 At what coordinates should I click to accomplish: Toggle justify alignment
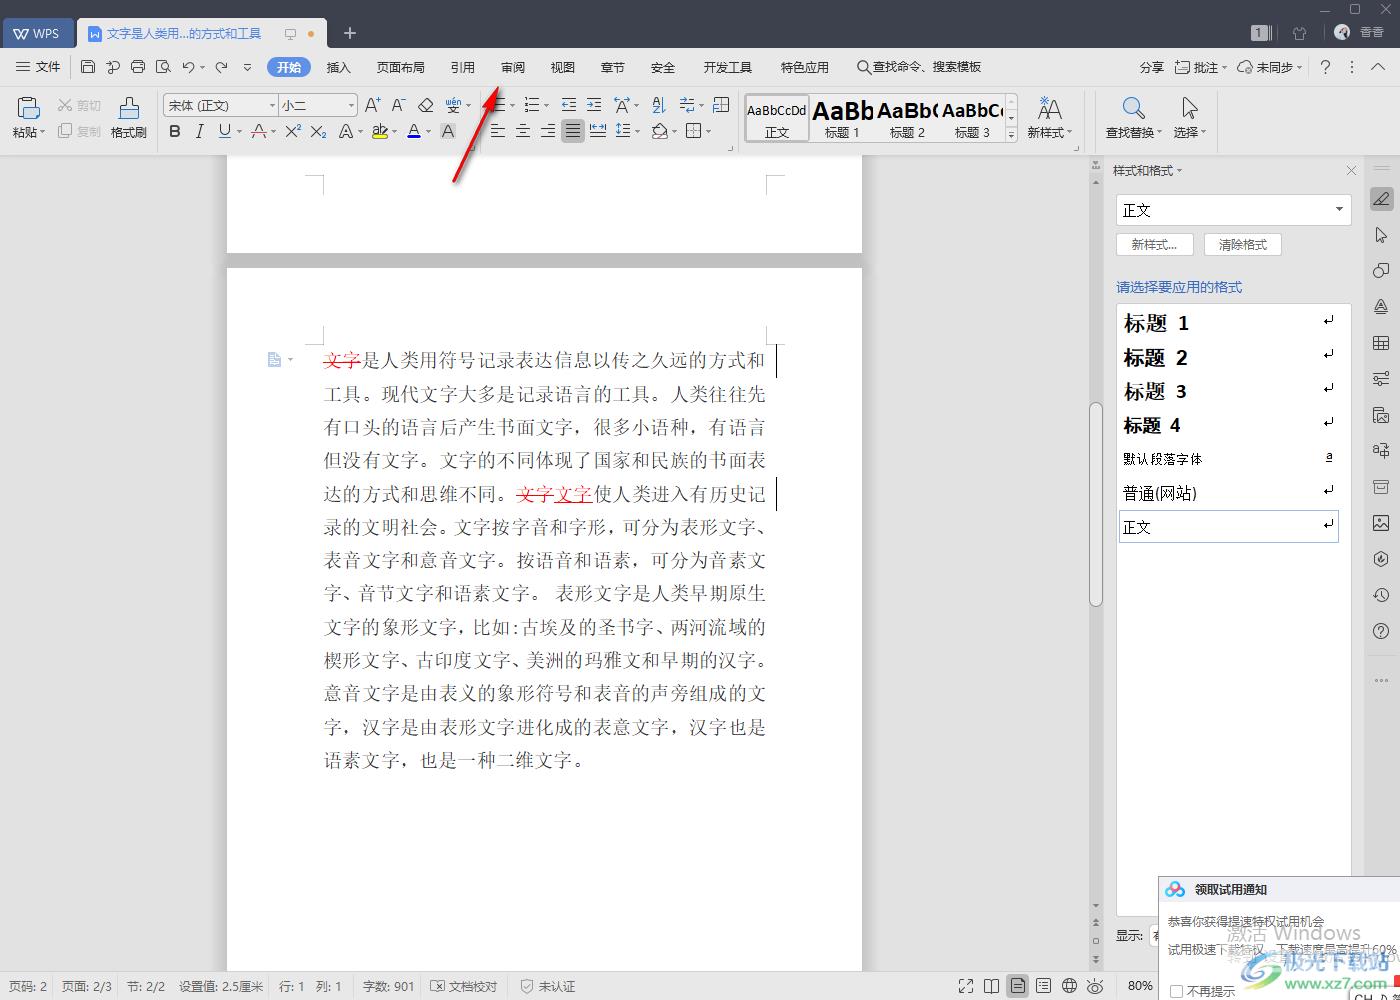[x=572, y=131]
